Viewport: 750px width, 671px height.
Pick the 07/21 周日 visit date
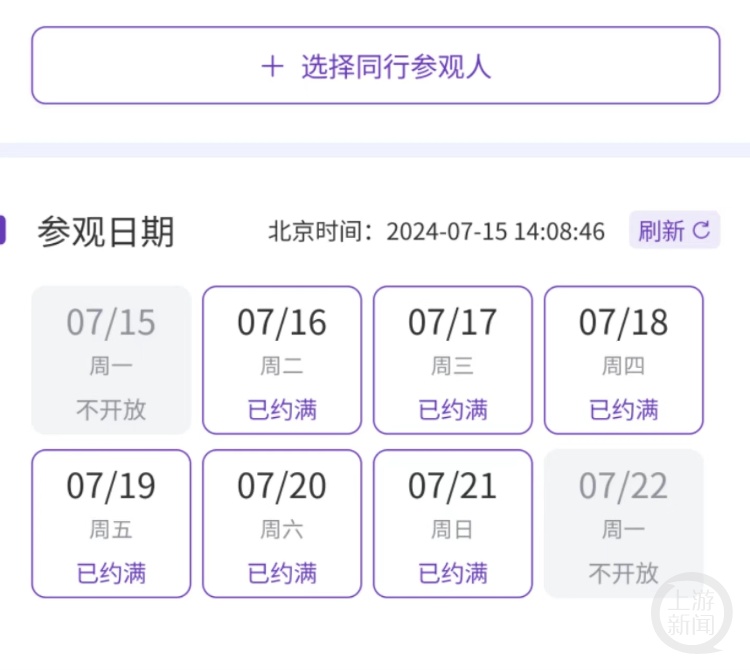[453, 523]
